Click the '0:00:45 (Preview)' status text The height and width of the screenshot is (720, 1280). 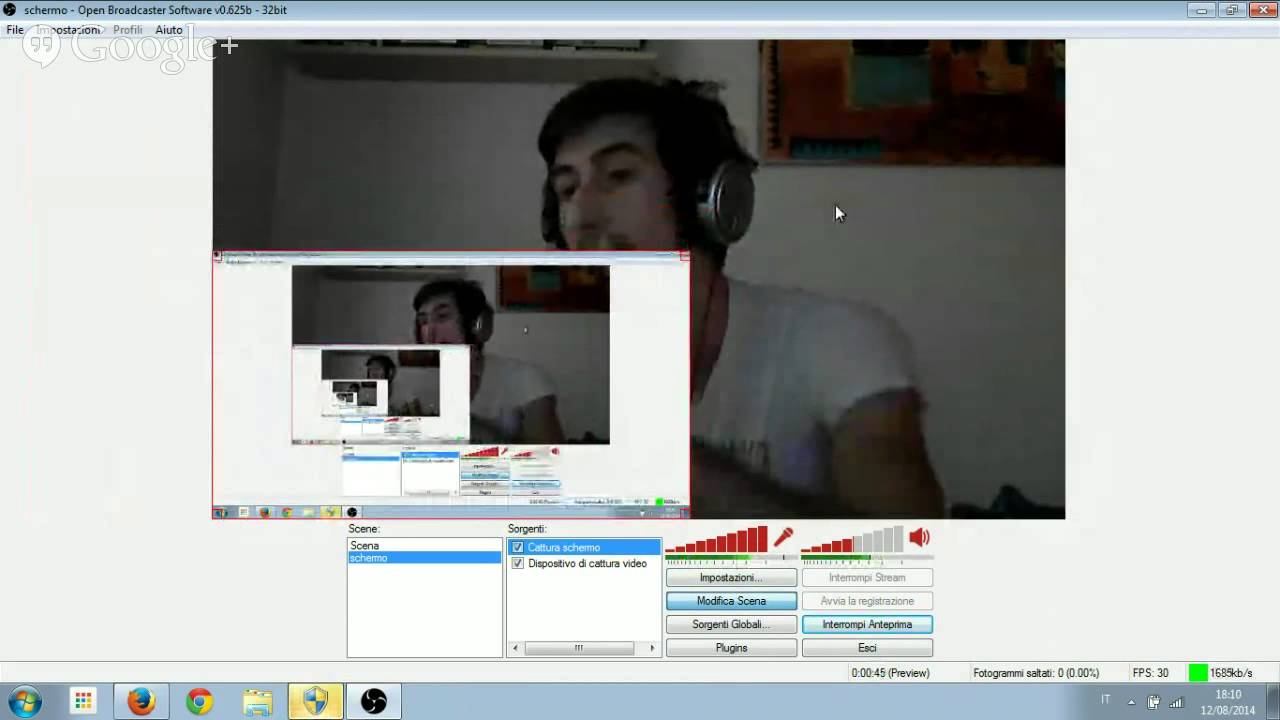[x=890, y=673]
